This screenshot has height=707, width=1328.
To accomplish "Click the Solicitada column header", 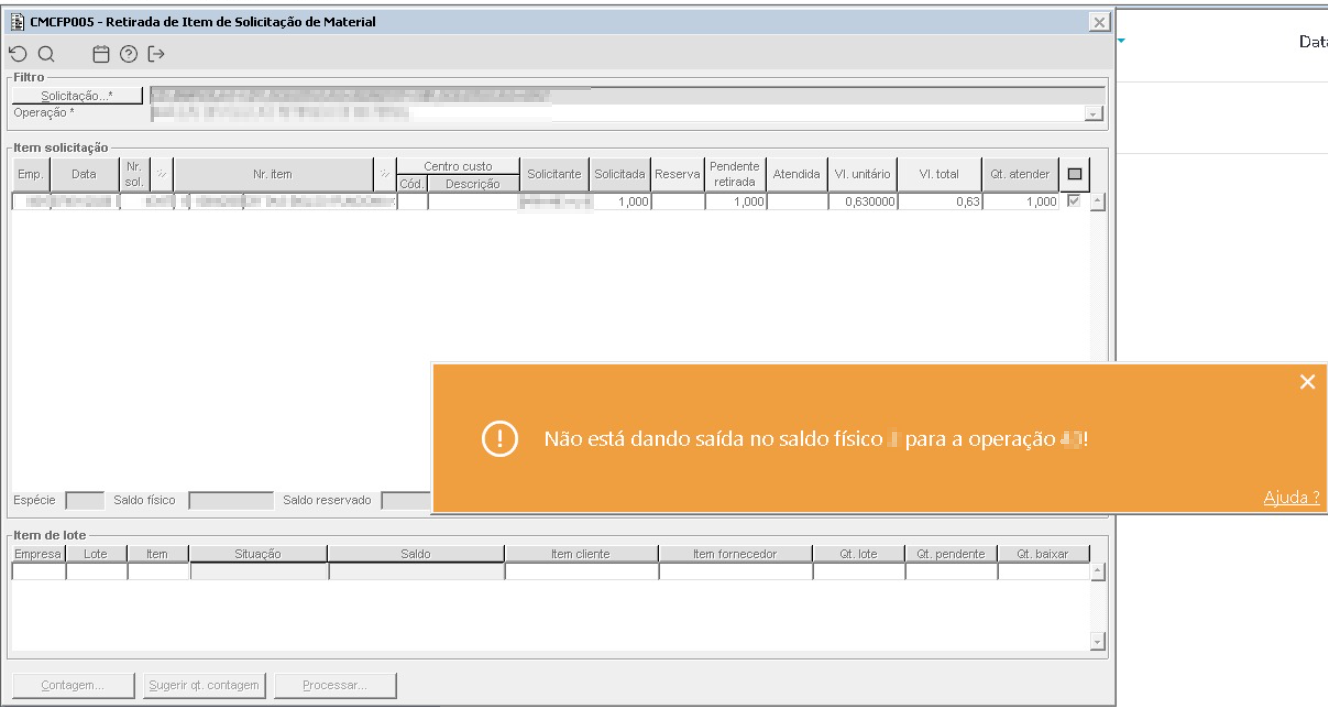I will [x=621, y=174].
